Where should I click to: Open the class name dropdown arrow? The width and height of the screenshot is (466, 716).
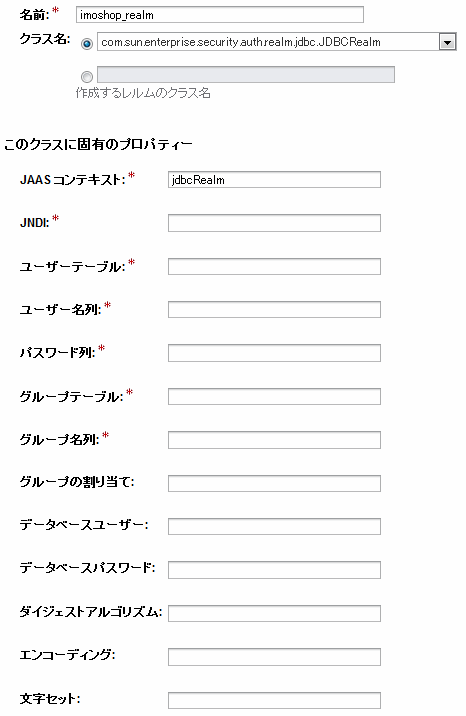447,42
